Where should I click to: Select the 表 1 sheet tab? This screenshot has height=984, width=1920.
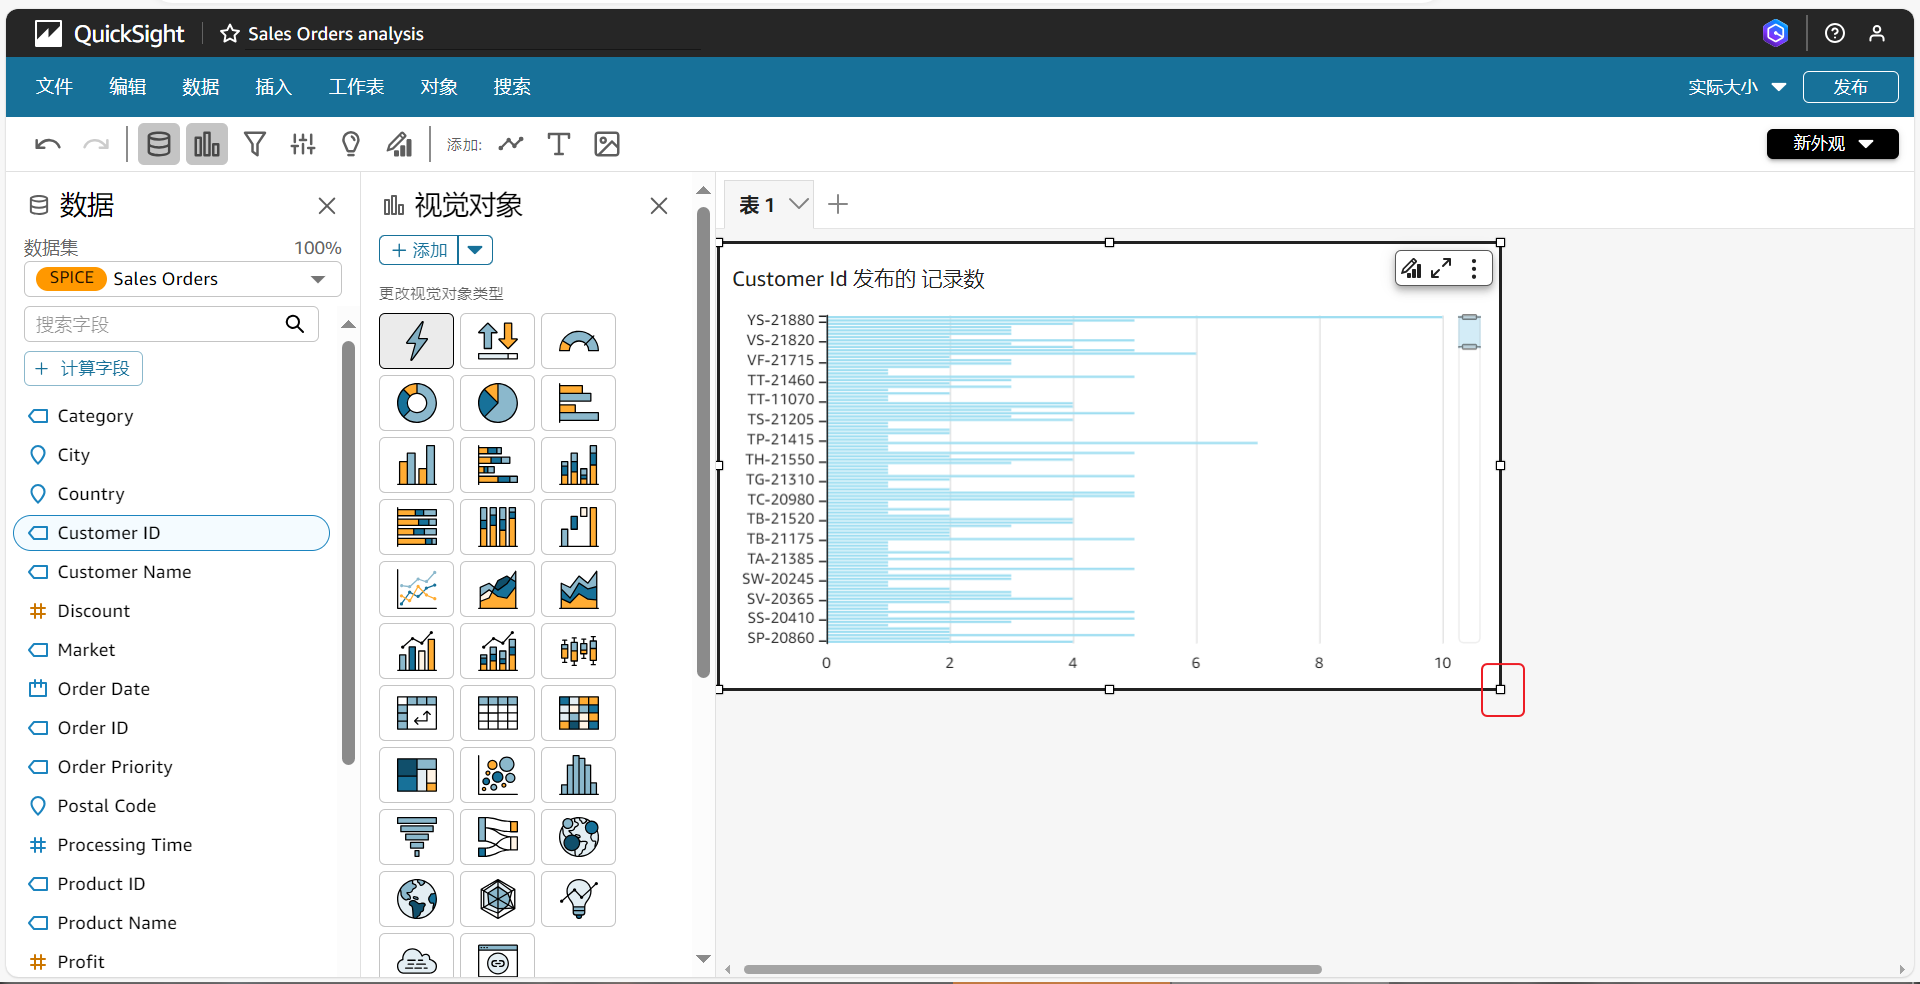coord(757,205)
